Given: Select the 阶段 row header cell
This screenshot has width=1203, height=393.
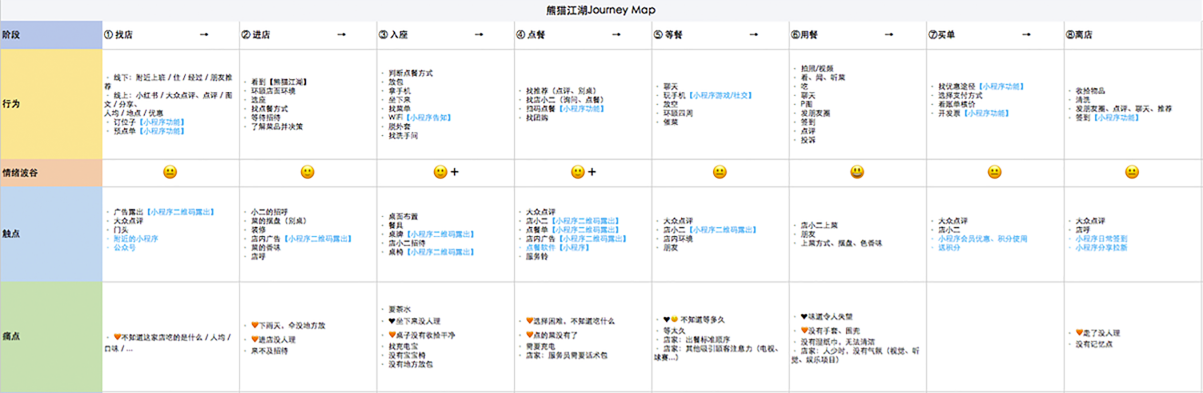Looking at the screenshot, I should (x=51, y=34).
